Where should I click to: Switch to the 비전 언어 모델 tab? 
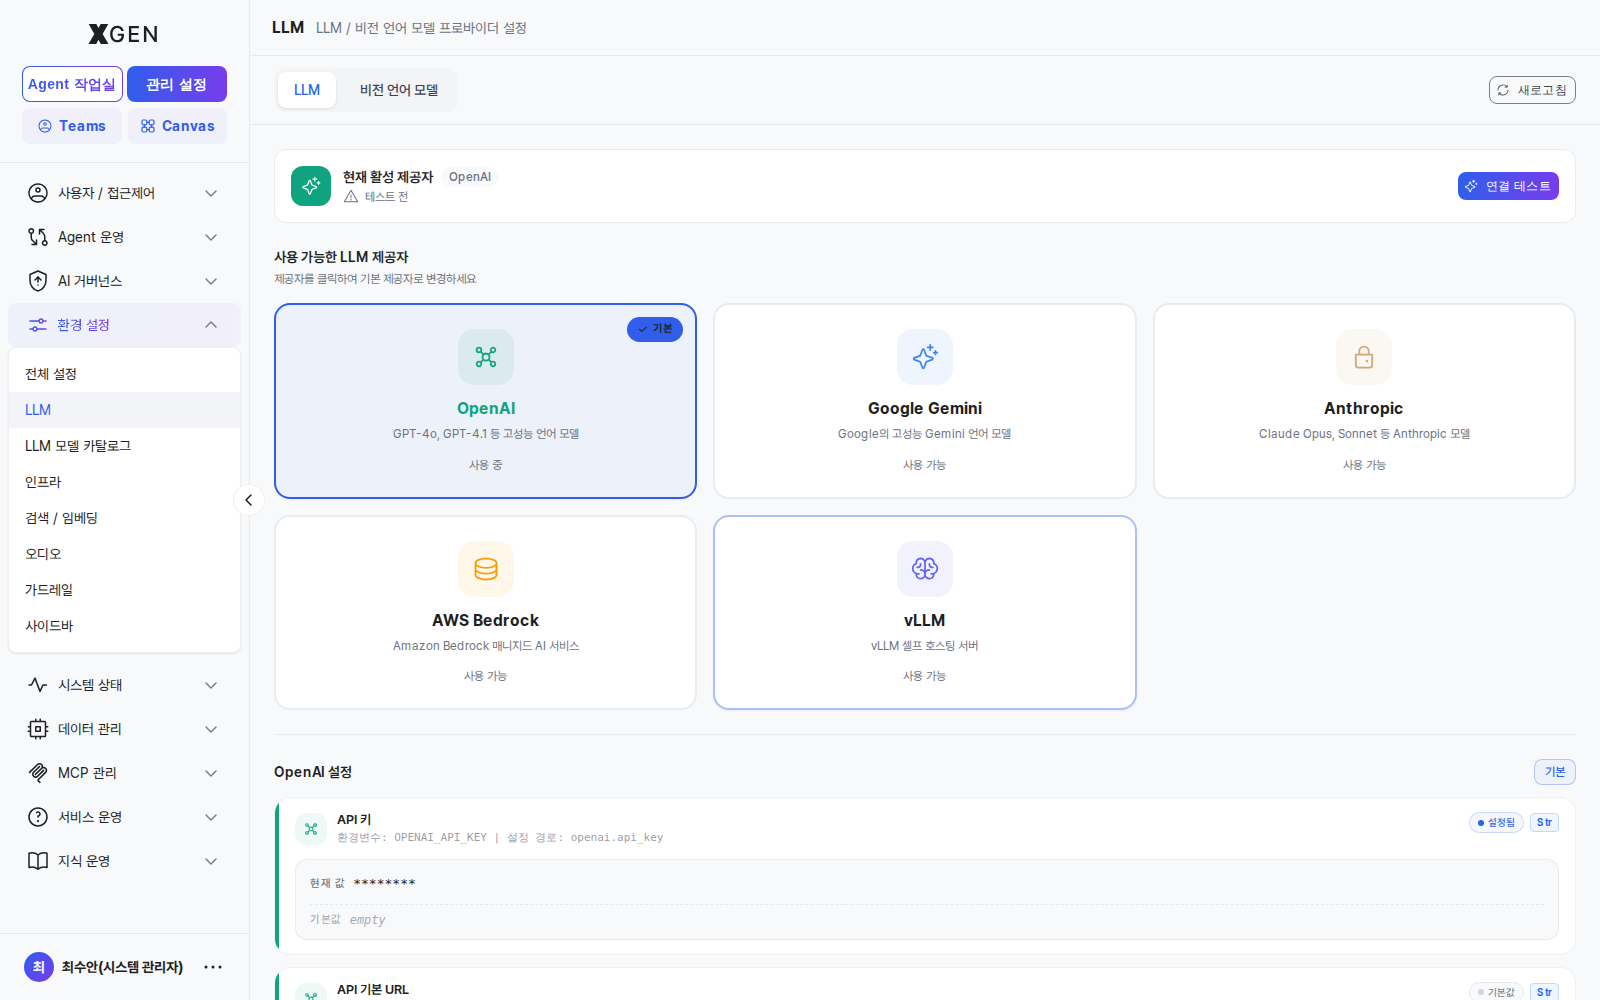[x=399, y=90]
